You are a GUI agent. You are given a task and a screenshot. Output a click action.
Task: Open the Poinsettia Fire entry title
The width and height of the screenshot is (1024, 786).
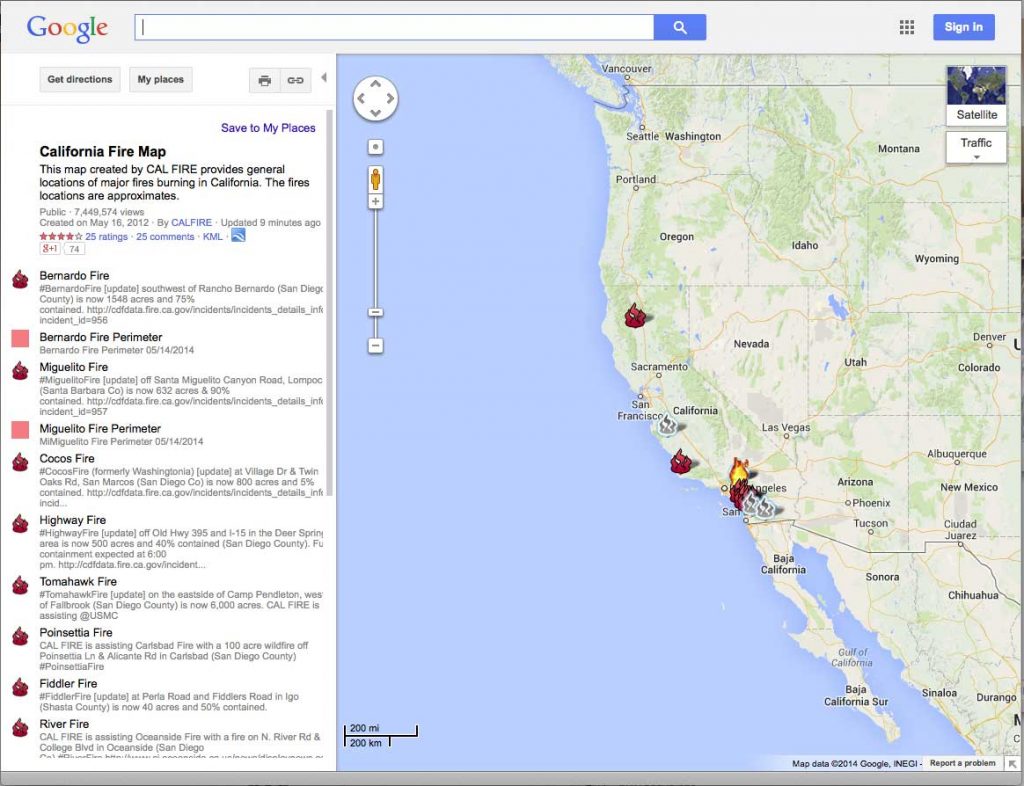[76, 632]
